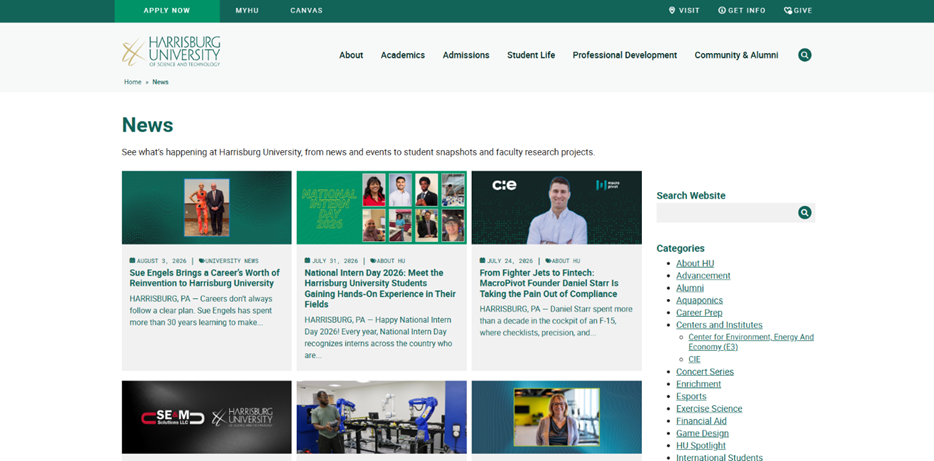Click the Visit location pin link
This screenshot has width=934, height=461.
pyautogui.click(x=684, y=11)
